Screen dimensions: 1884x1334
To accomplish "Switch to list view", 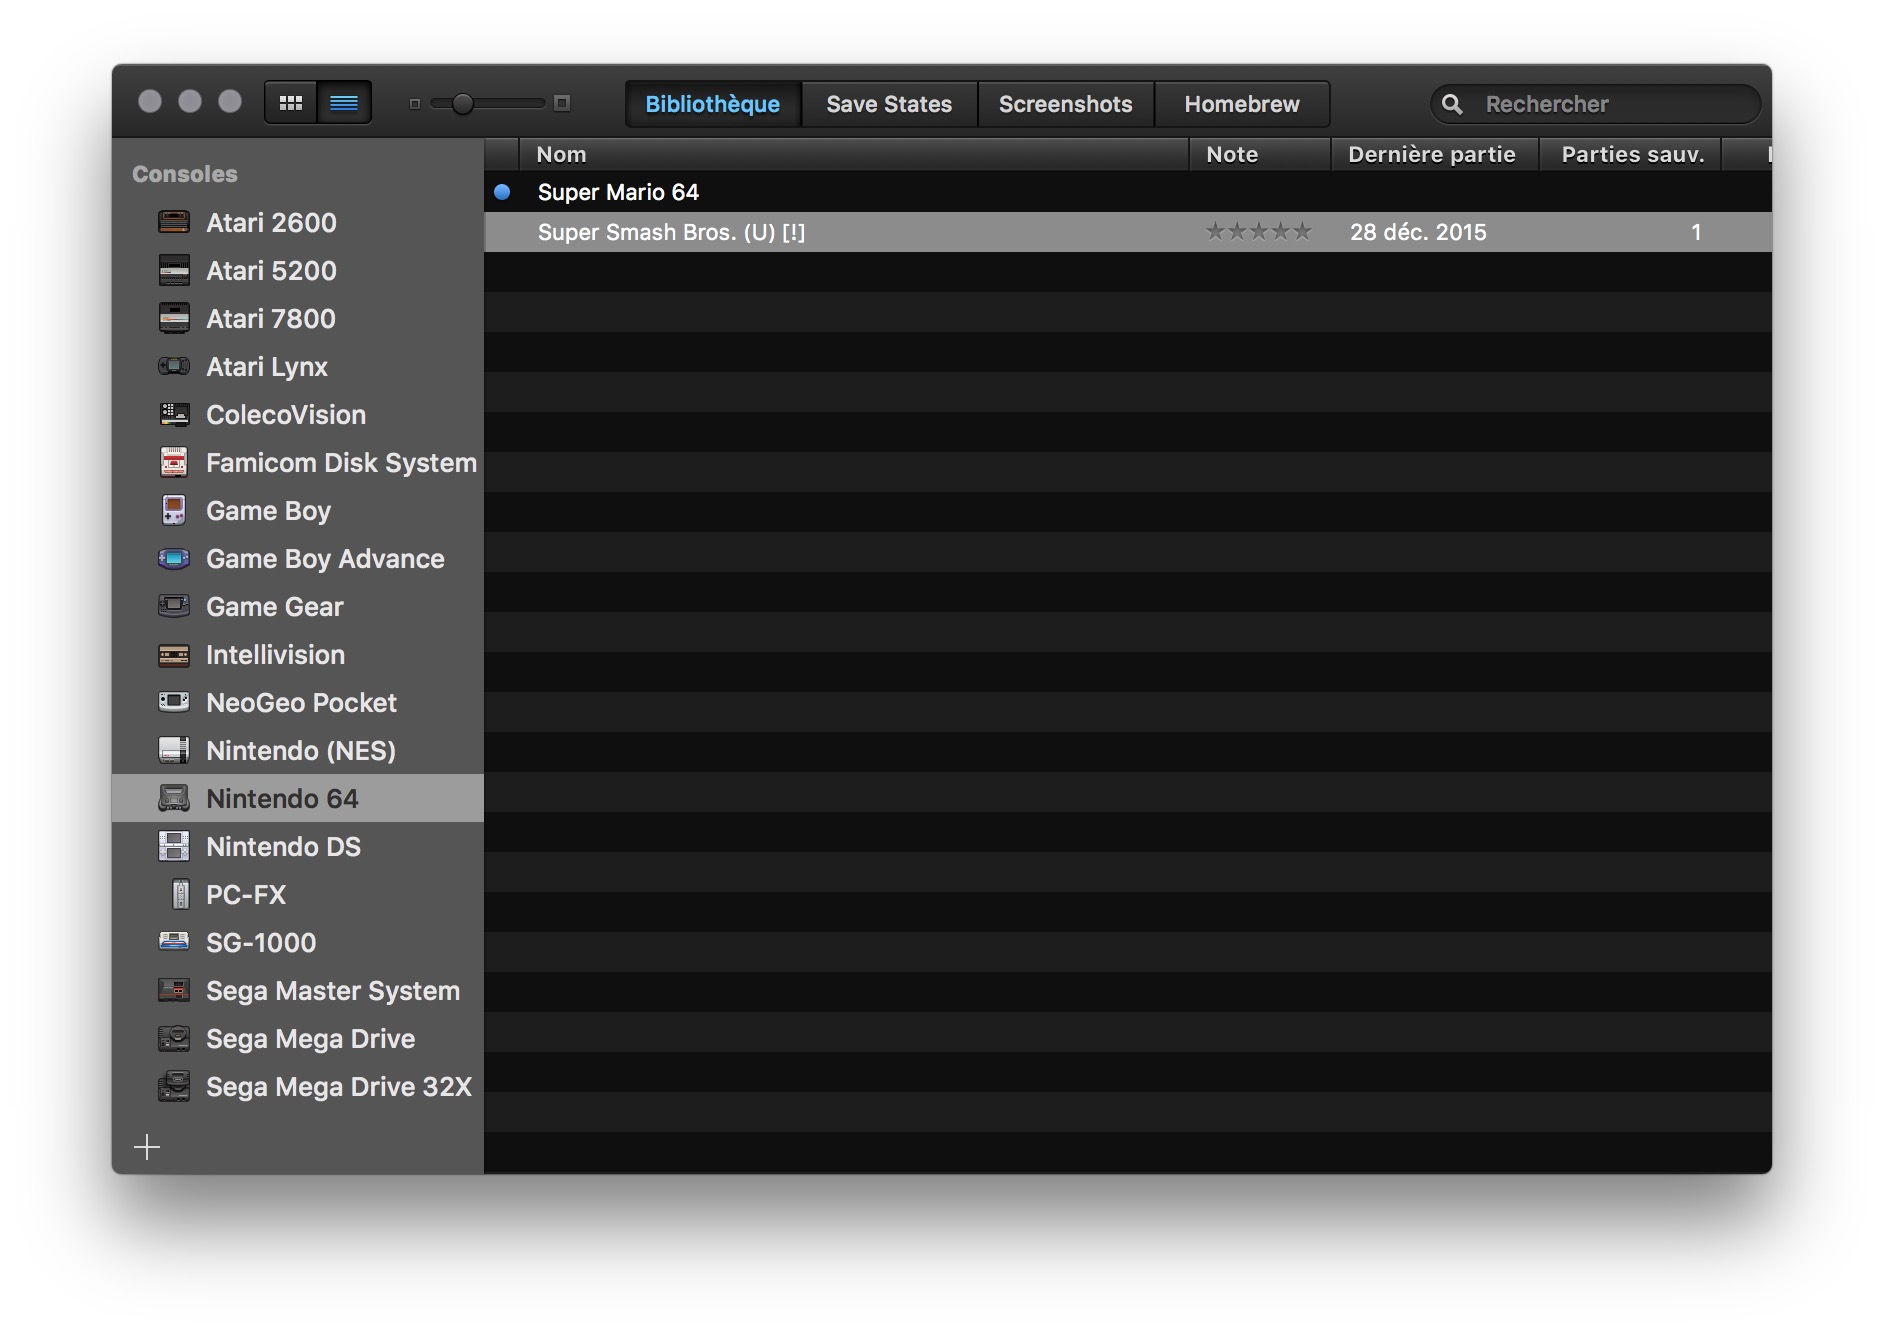I will 344,103.
